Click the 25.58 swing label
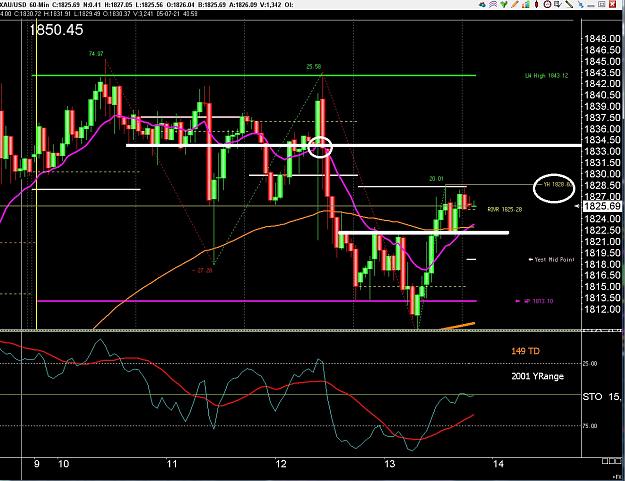This screenshot has height=481, width=625. pyautogui.click(x=314, y=67)
